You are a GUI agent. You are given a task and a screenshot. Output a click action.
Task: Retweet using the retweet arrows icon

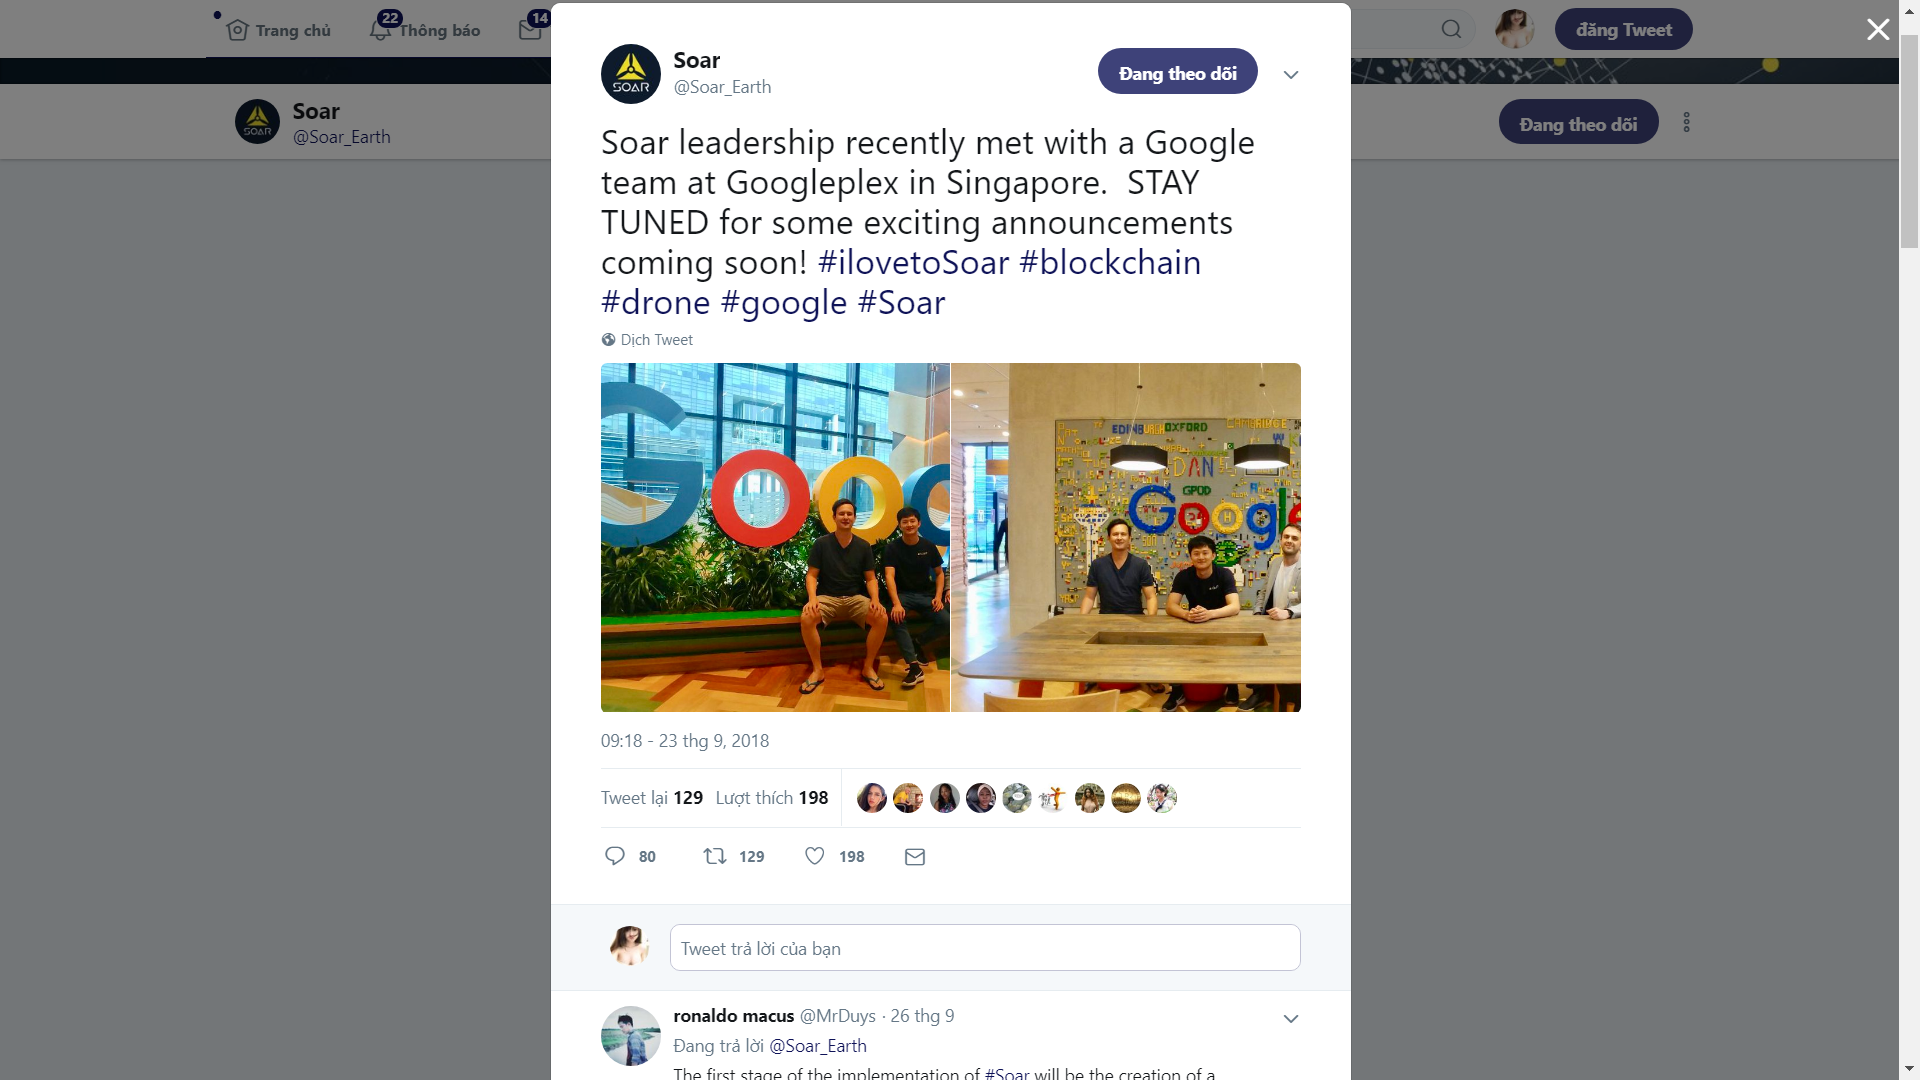click(715, 856)
